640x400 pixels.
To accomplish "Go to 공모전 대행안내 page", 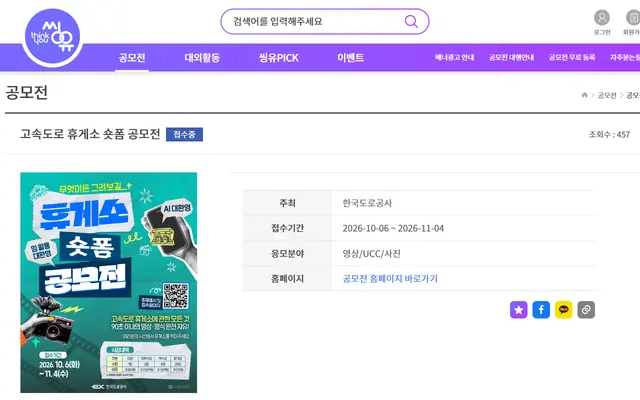I will coord(511,58).
